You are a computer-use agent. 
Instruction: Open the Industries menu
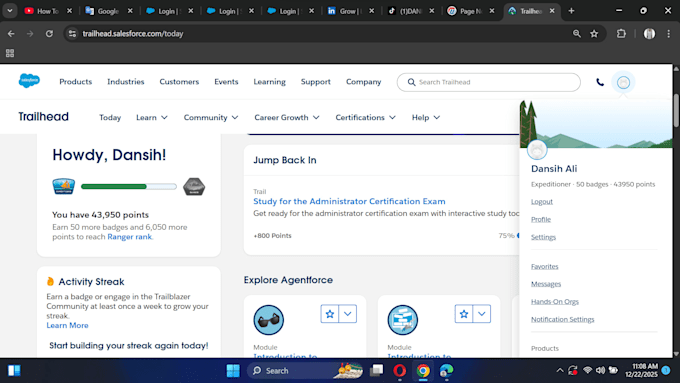coord(126,82)
